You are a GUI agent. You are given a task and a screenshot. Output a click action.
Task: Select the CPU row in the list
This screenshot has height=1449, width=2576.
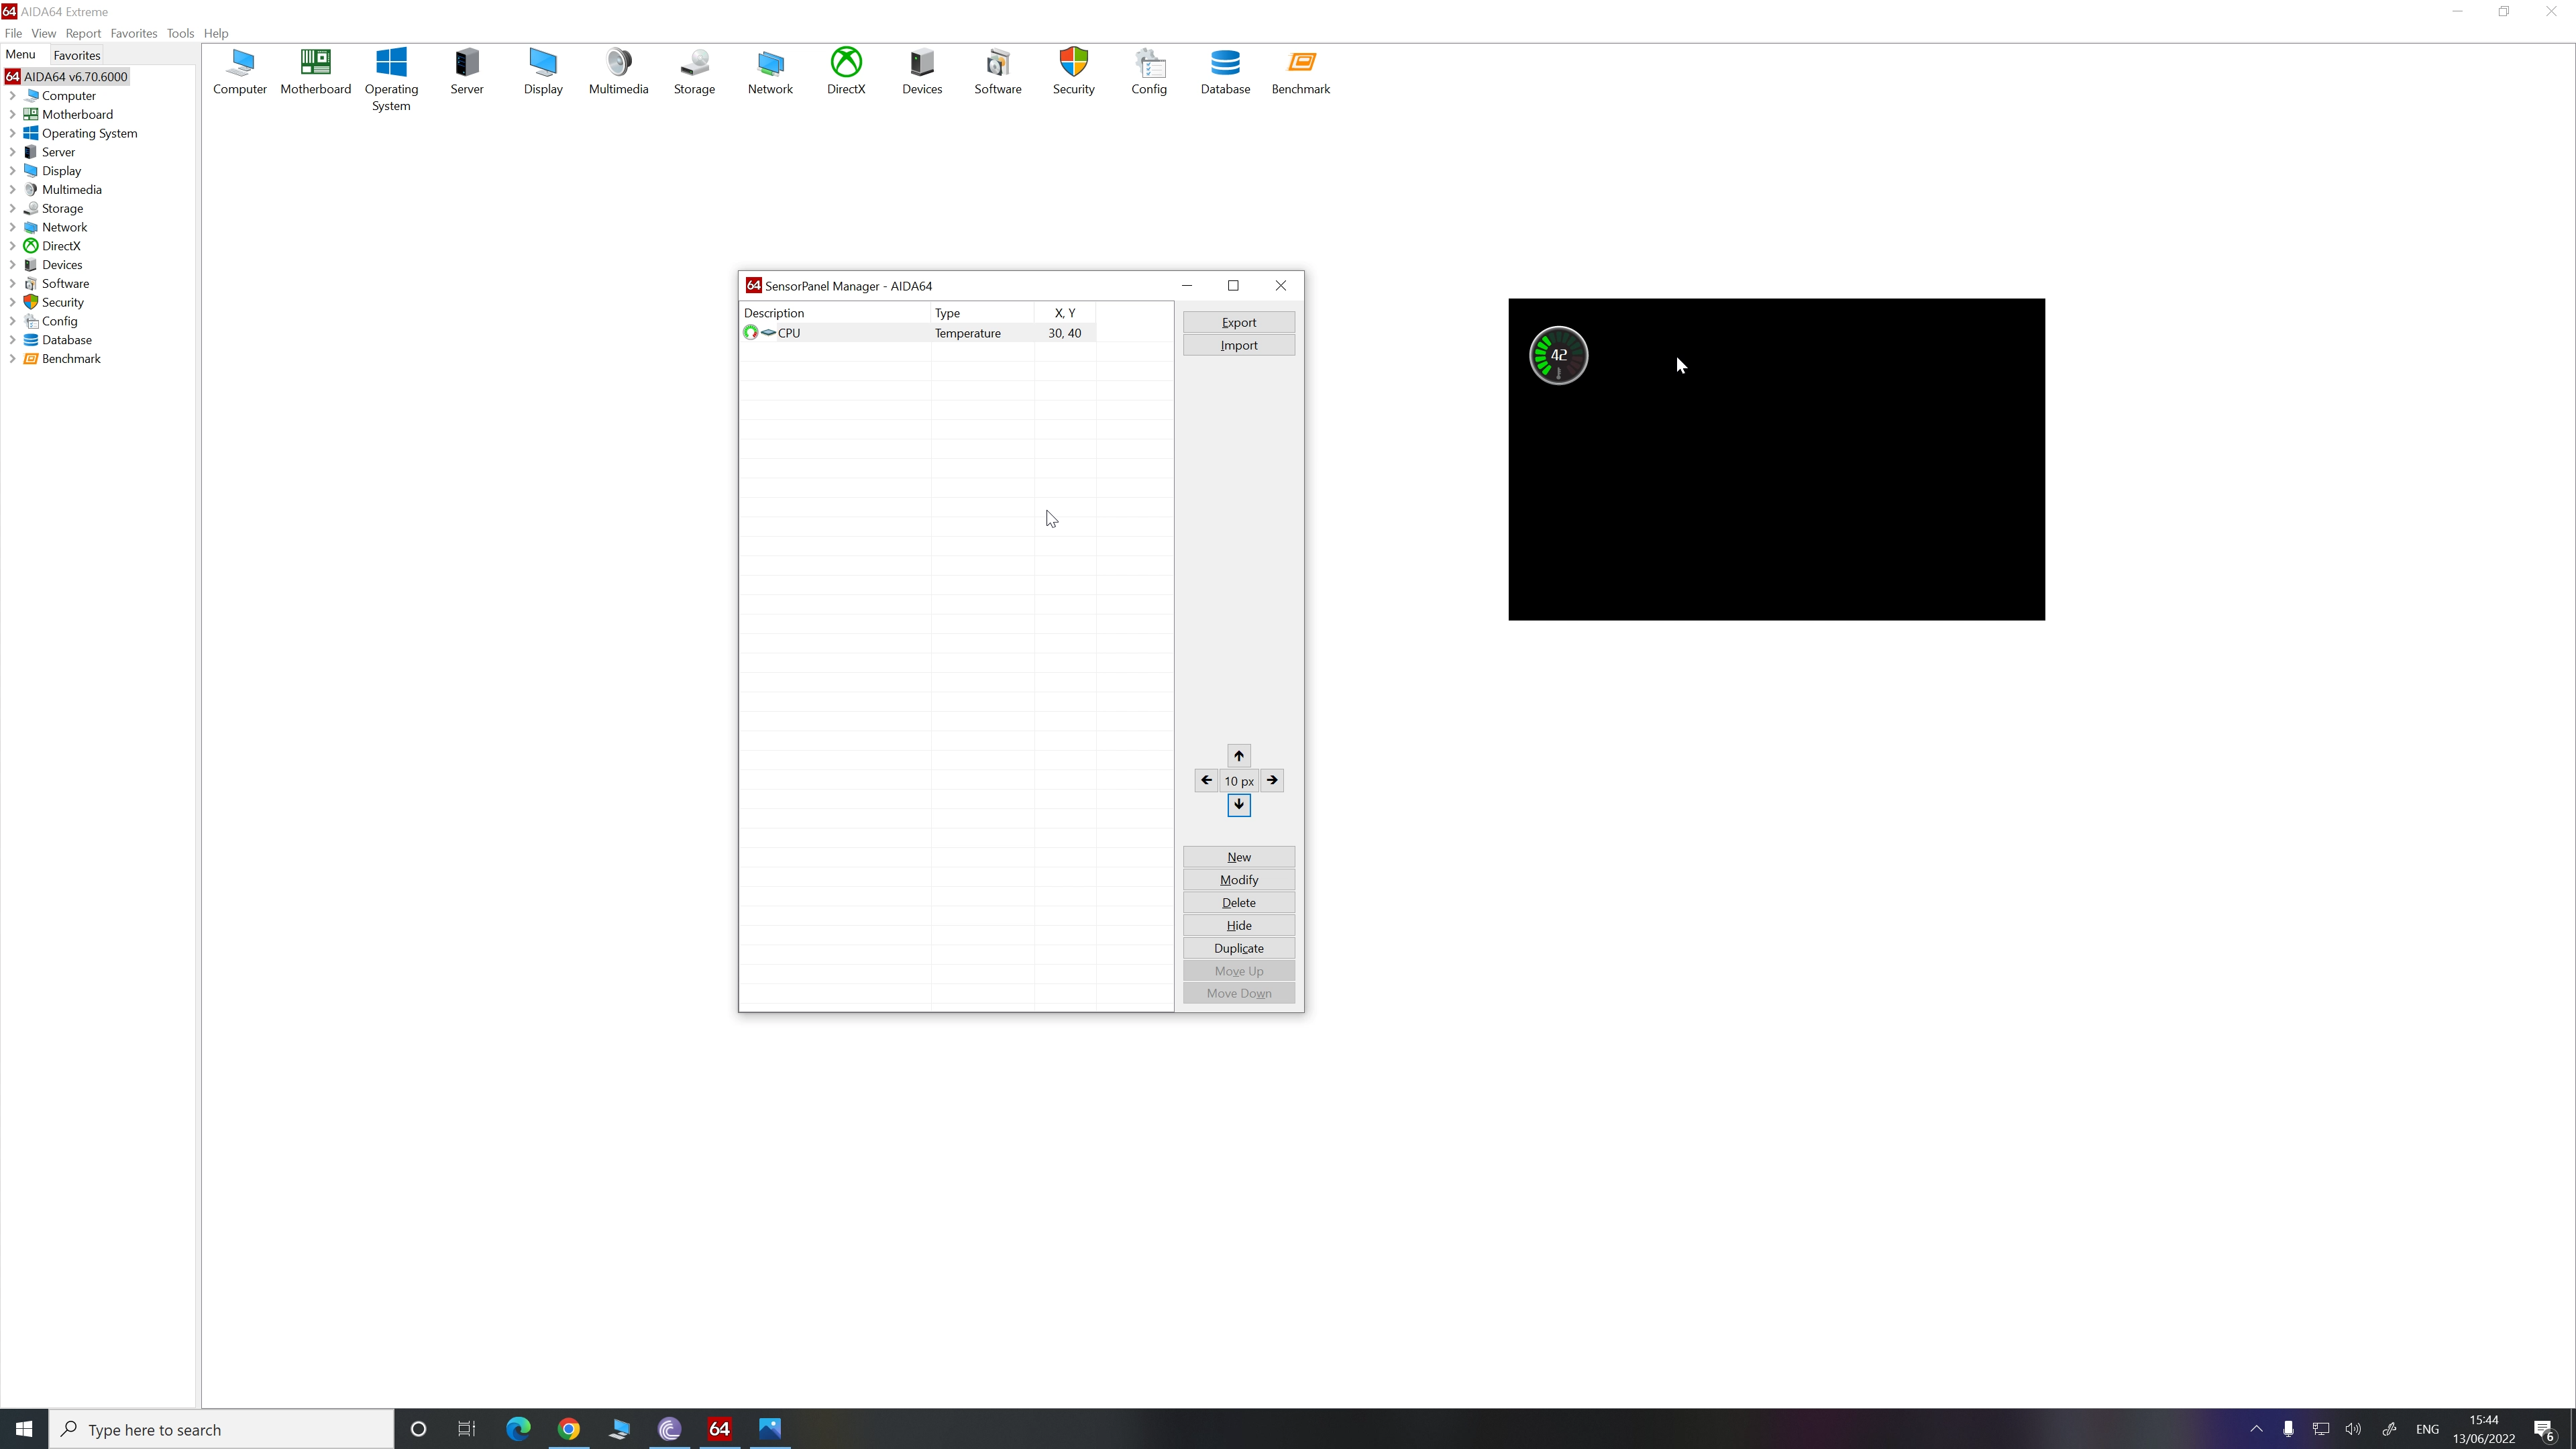(x=789, y=333)
